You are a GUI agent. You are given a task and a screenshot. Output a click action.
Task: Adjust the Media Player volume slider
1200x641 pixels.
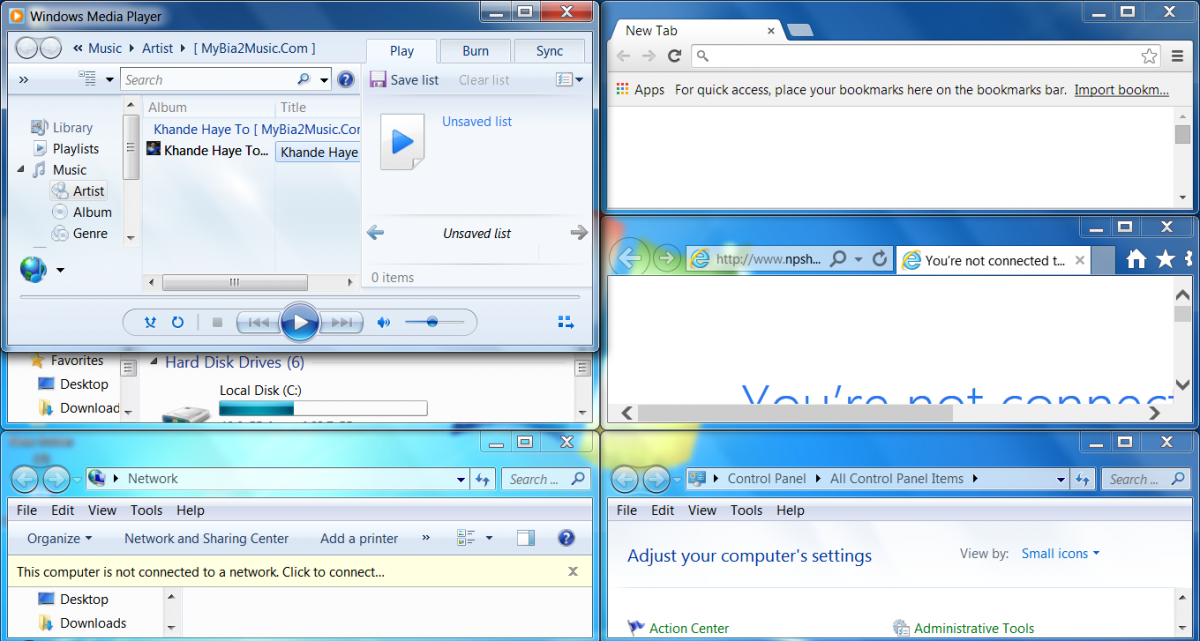coord(433,322)
